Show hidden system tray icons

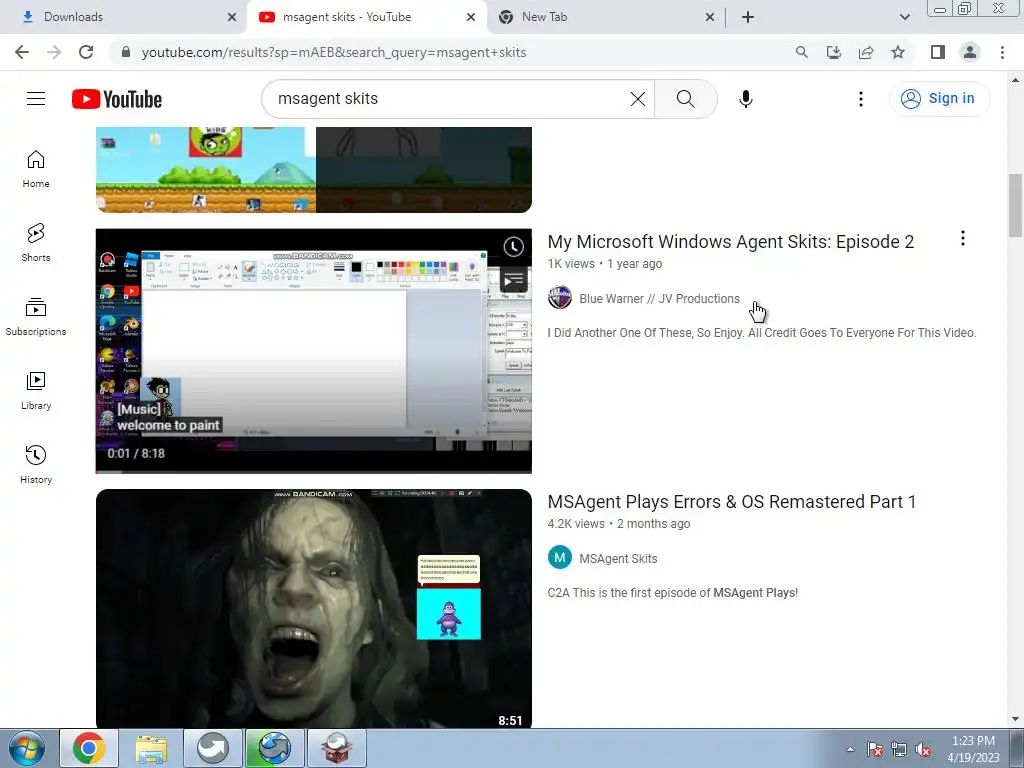click(850, 749)
